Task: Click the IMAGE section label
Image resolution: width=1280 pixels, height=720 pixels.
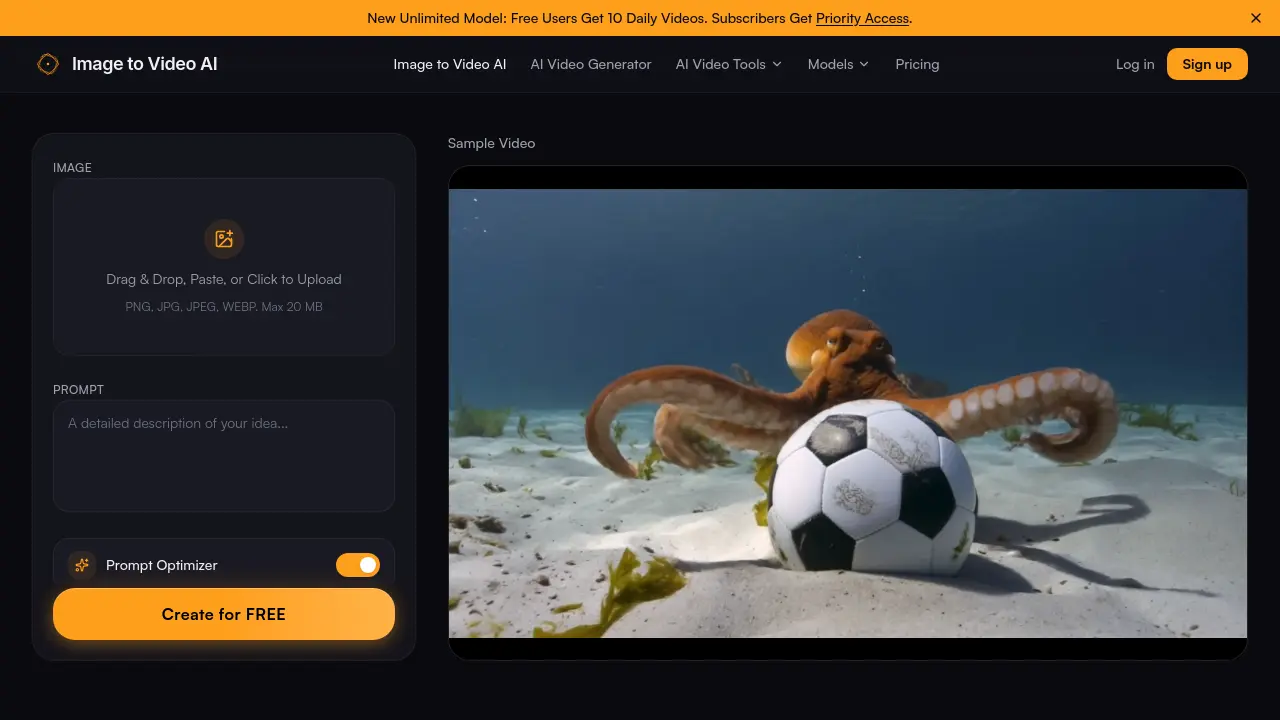Action: pyautogui.click(x=72, y=167)
